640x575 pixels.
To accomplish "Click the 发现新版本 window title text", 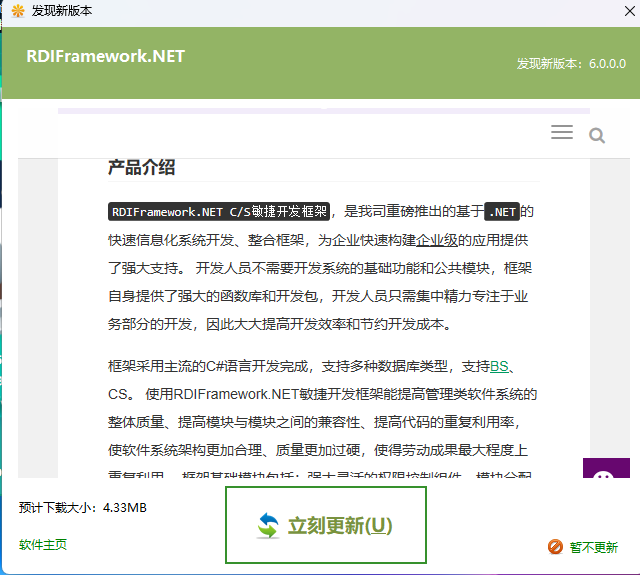I will pyautogui.click(x=62, y=11).
